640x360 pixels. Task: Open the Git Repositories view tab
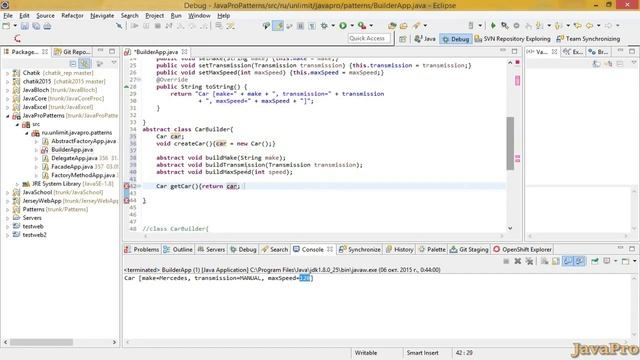73,52
